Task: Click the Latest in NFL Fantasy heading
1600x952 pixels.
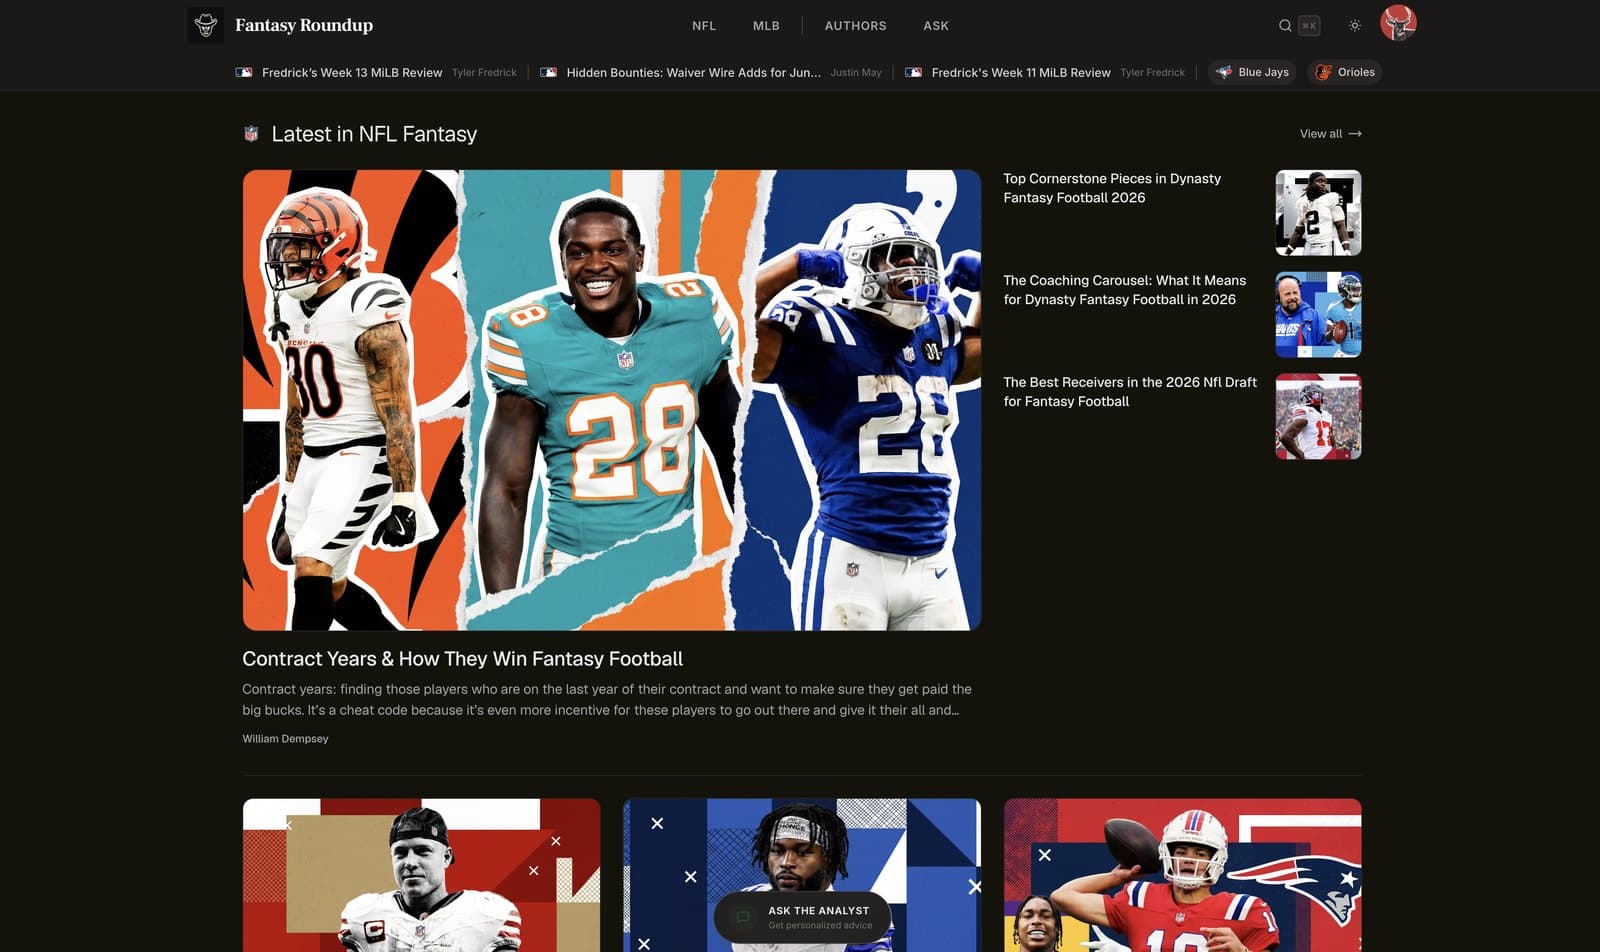Action: [374, 134]
